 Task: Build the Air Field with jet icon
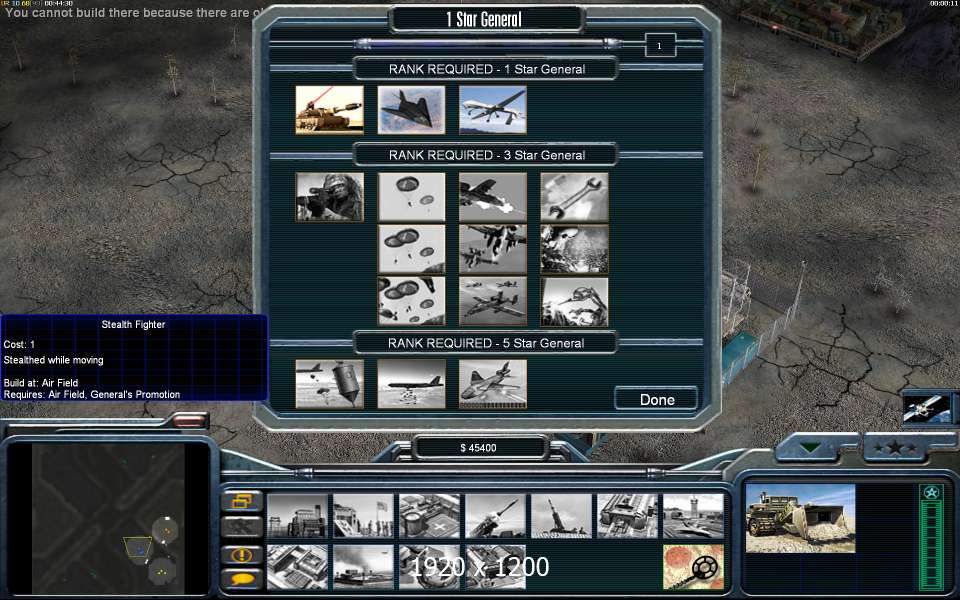pos(694,516)
